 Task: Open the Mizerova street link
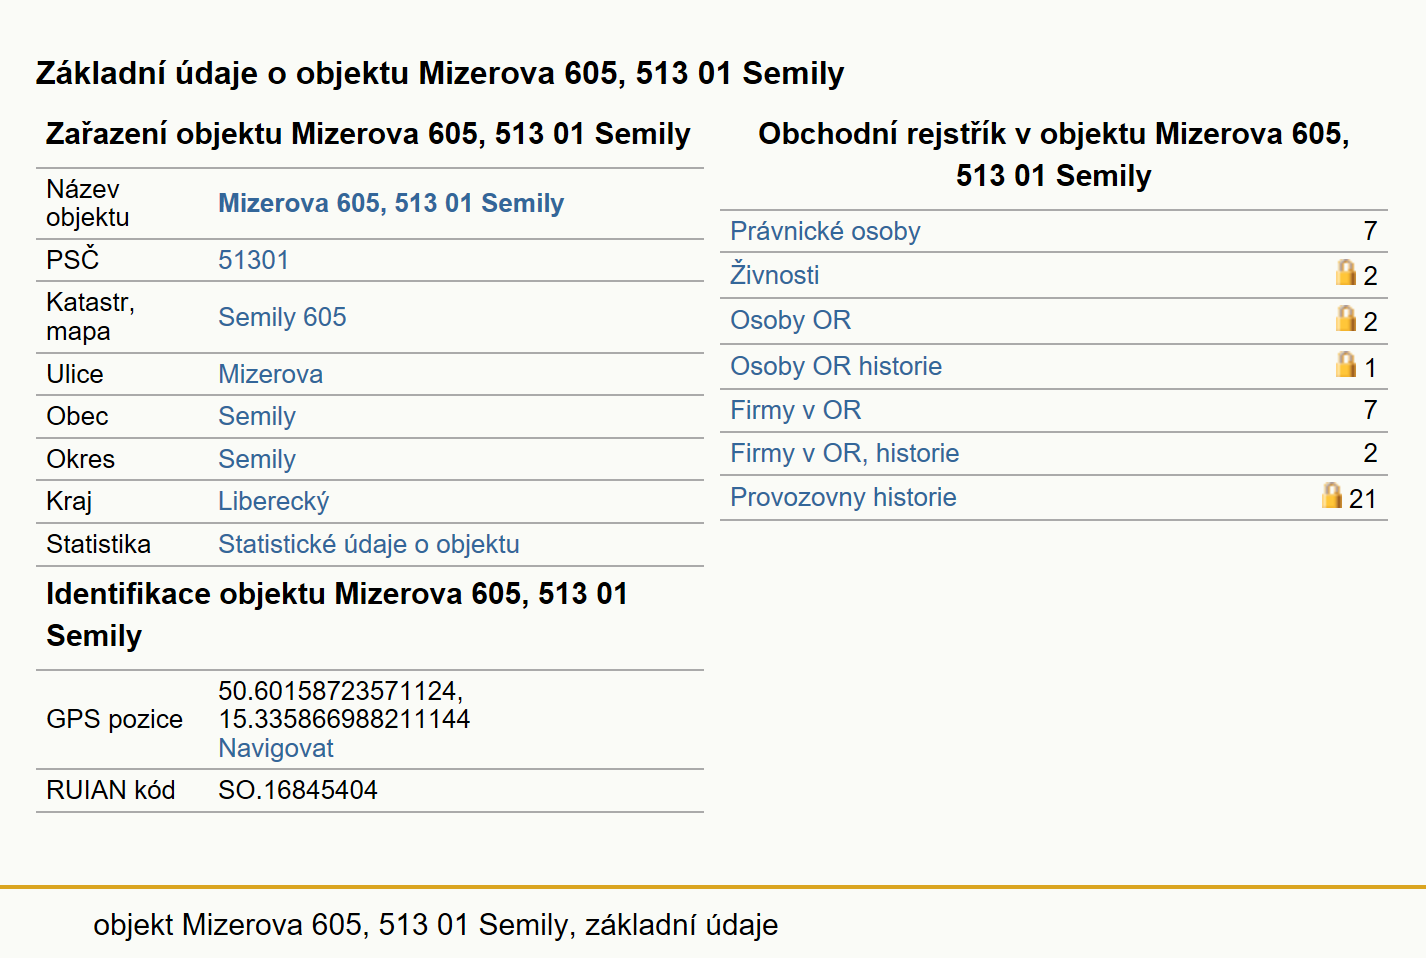pyautogui.click(x=271, y=374)
